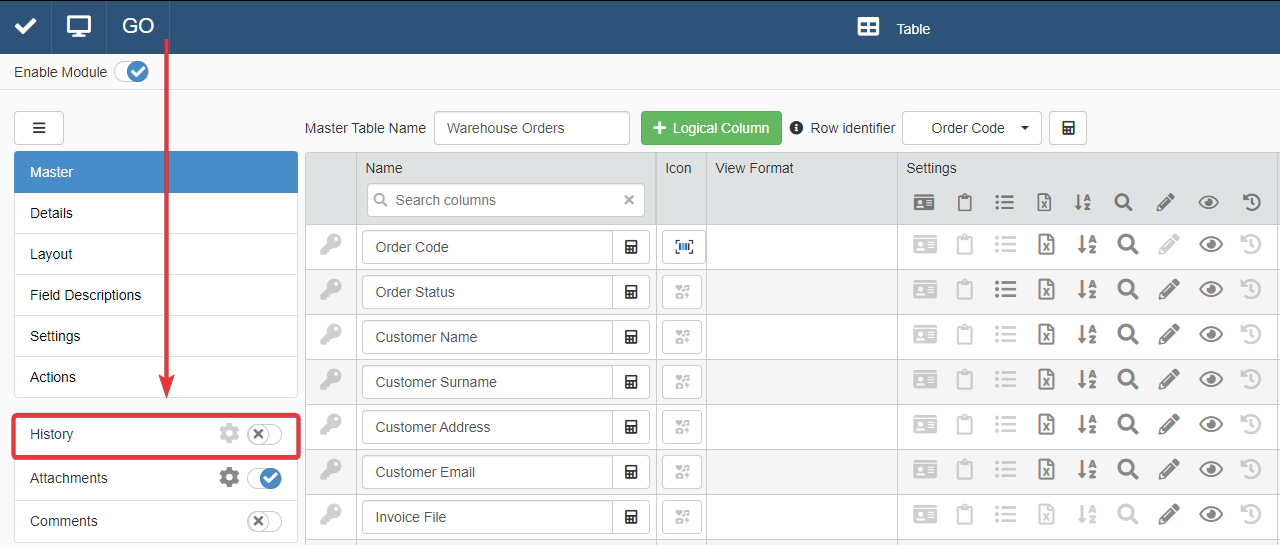The height and width of the screenshot is (545, 1280).
Task: Click the pencil edit icon in Customer Name row
Action: coord(1166,336)
